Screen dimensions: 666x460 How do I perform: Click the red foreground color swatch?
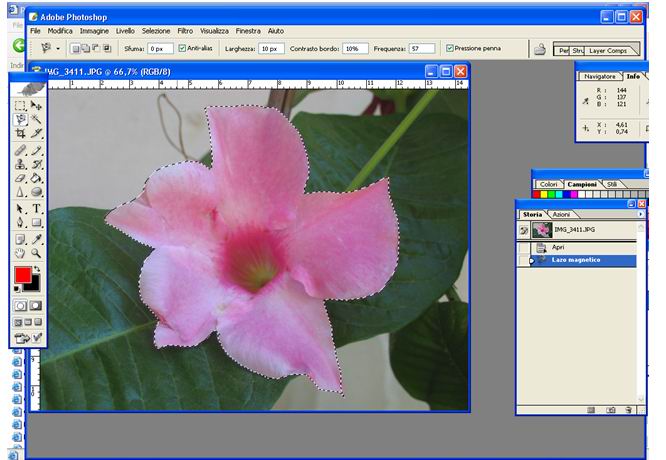23,275
